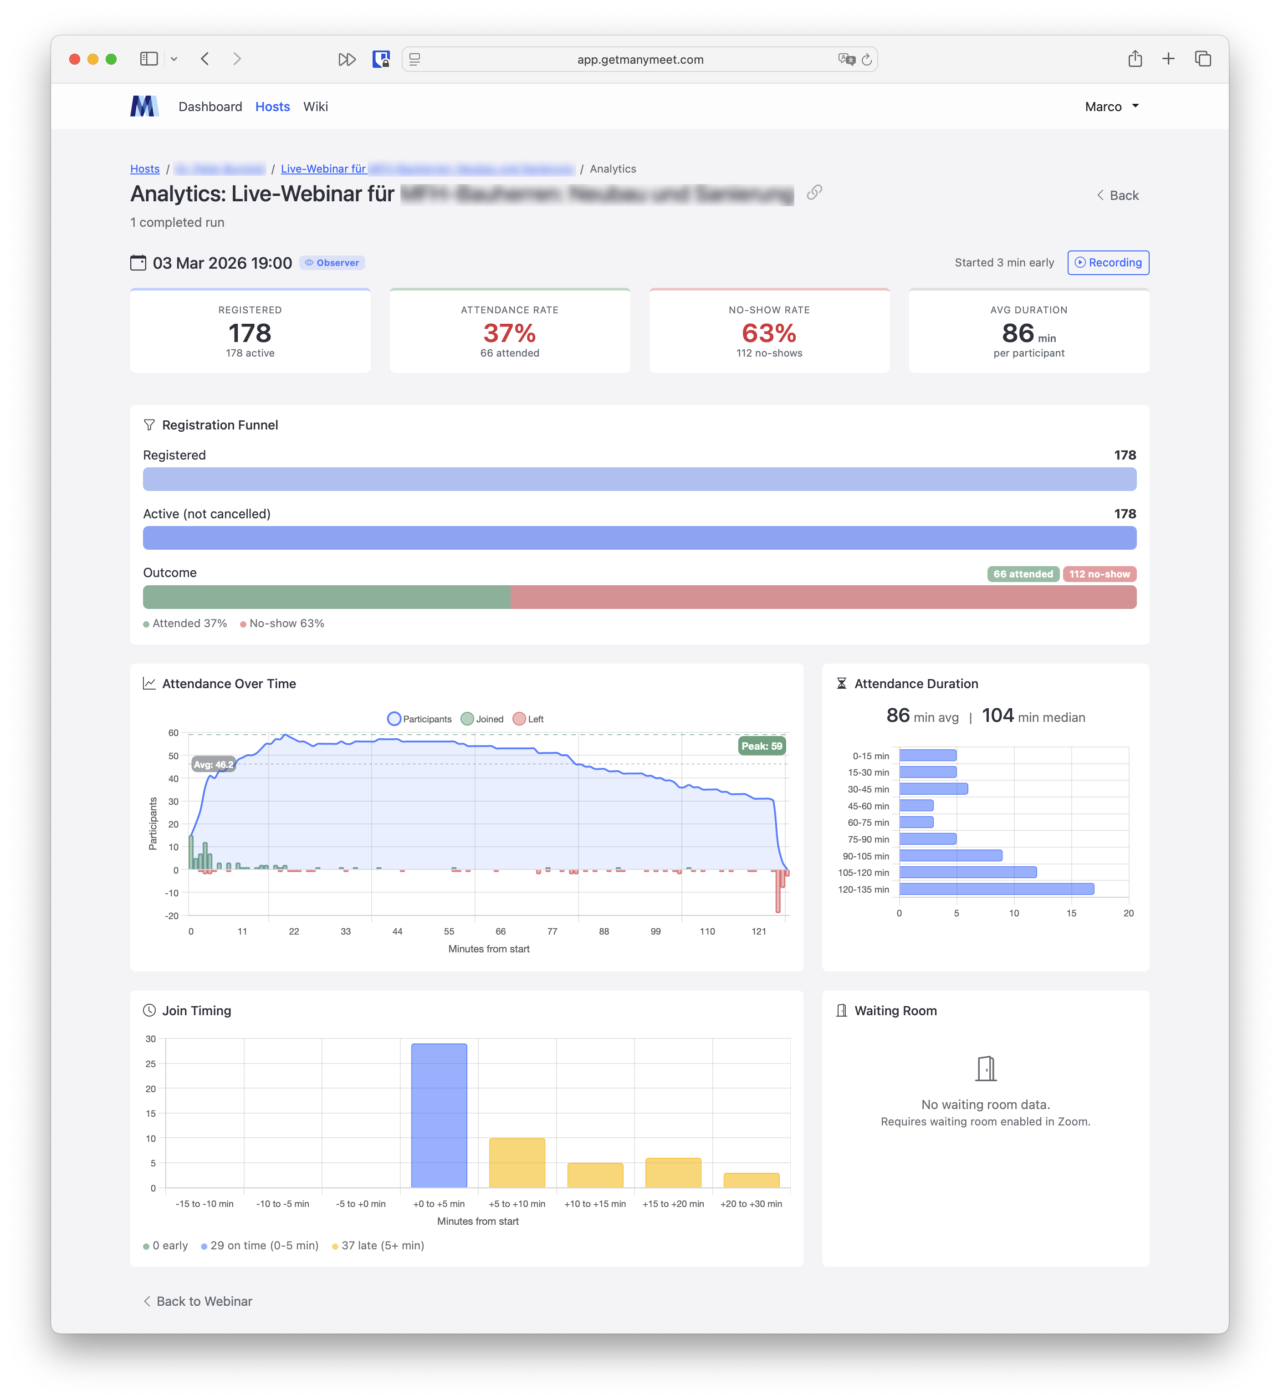Open the Recording button

pos(1108,263)
